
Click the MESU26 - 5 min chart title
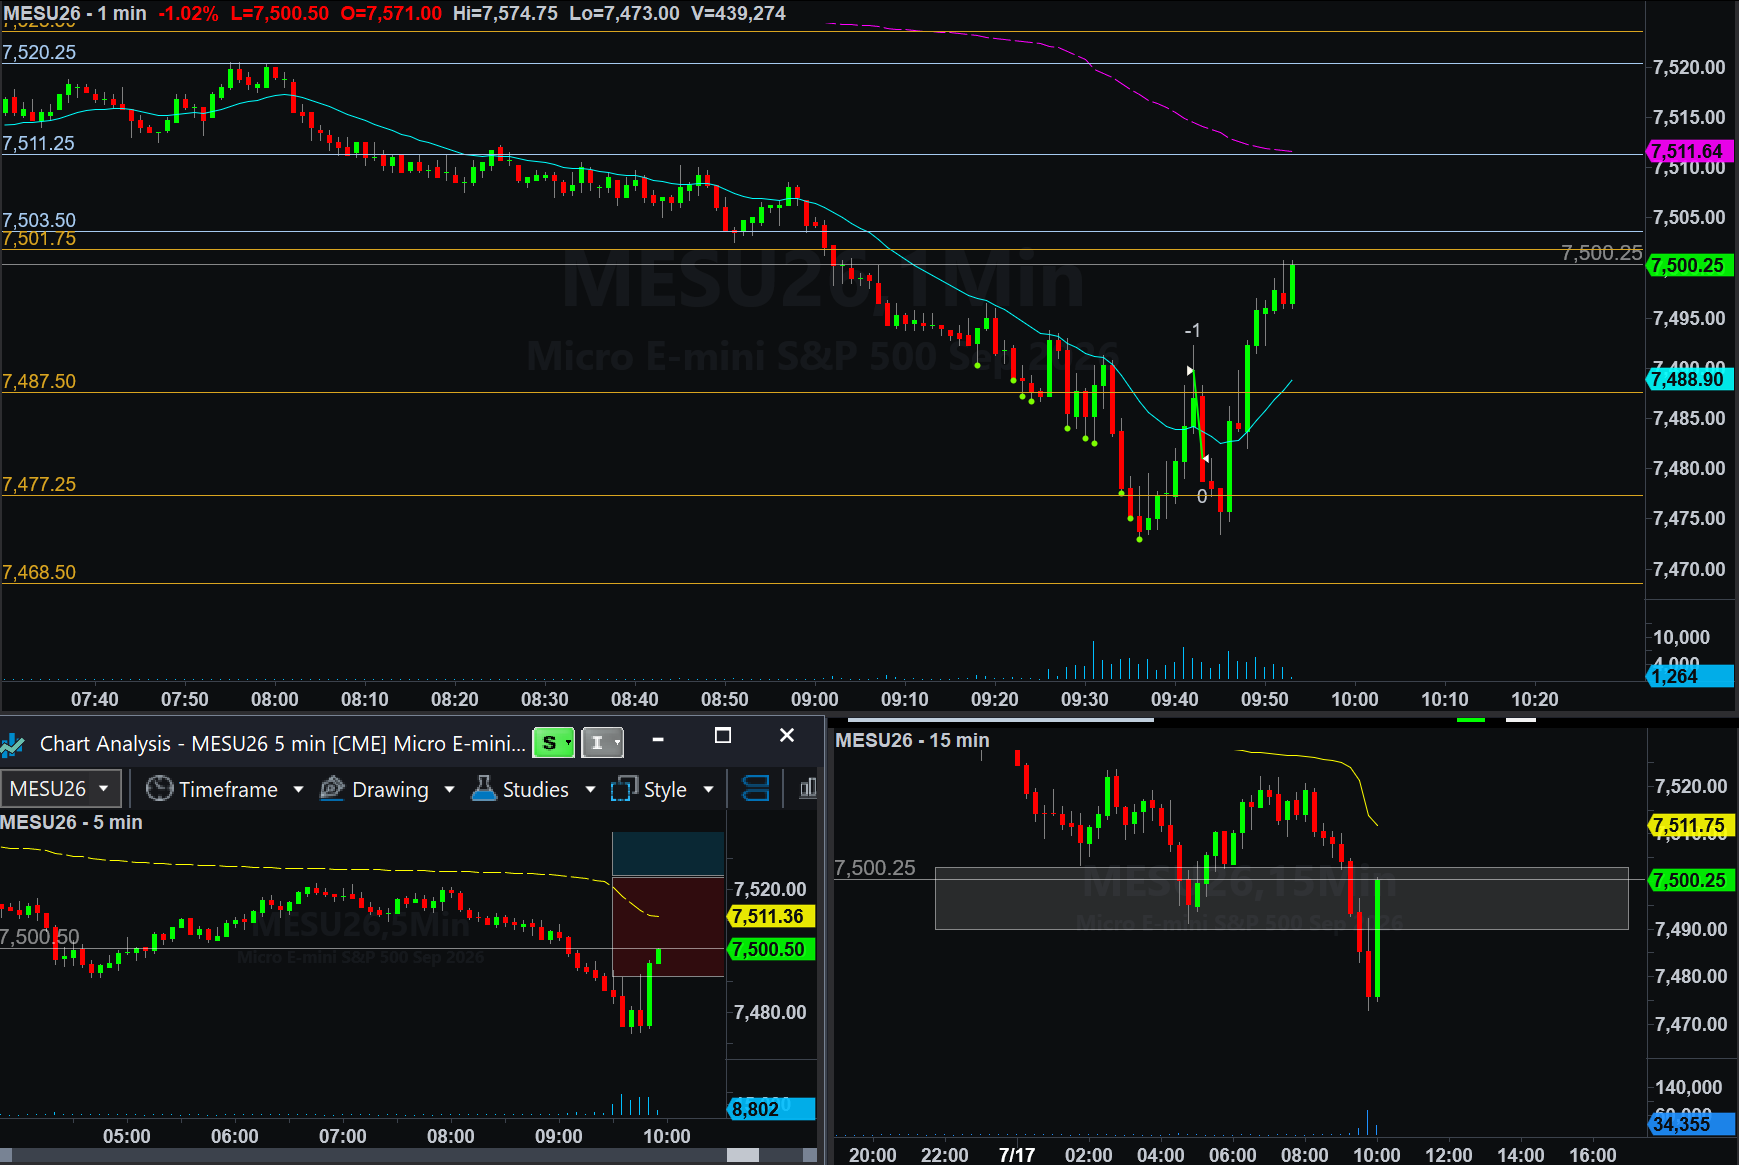click(x=71, y=822)
